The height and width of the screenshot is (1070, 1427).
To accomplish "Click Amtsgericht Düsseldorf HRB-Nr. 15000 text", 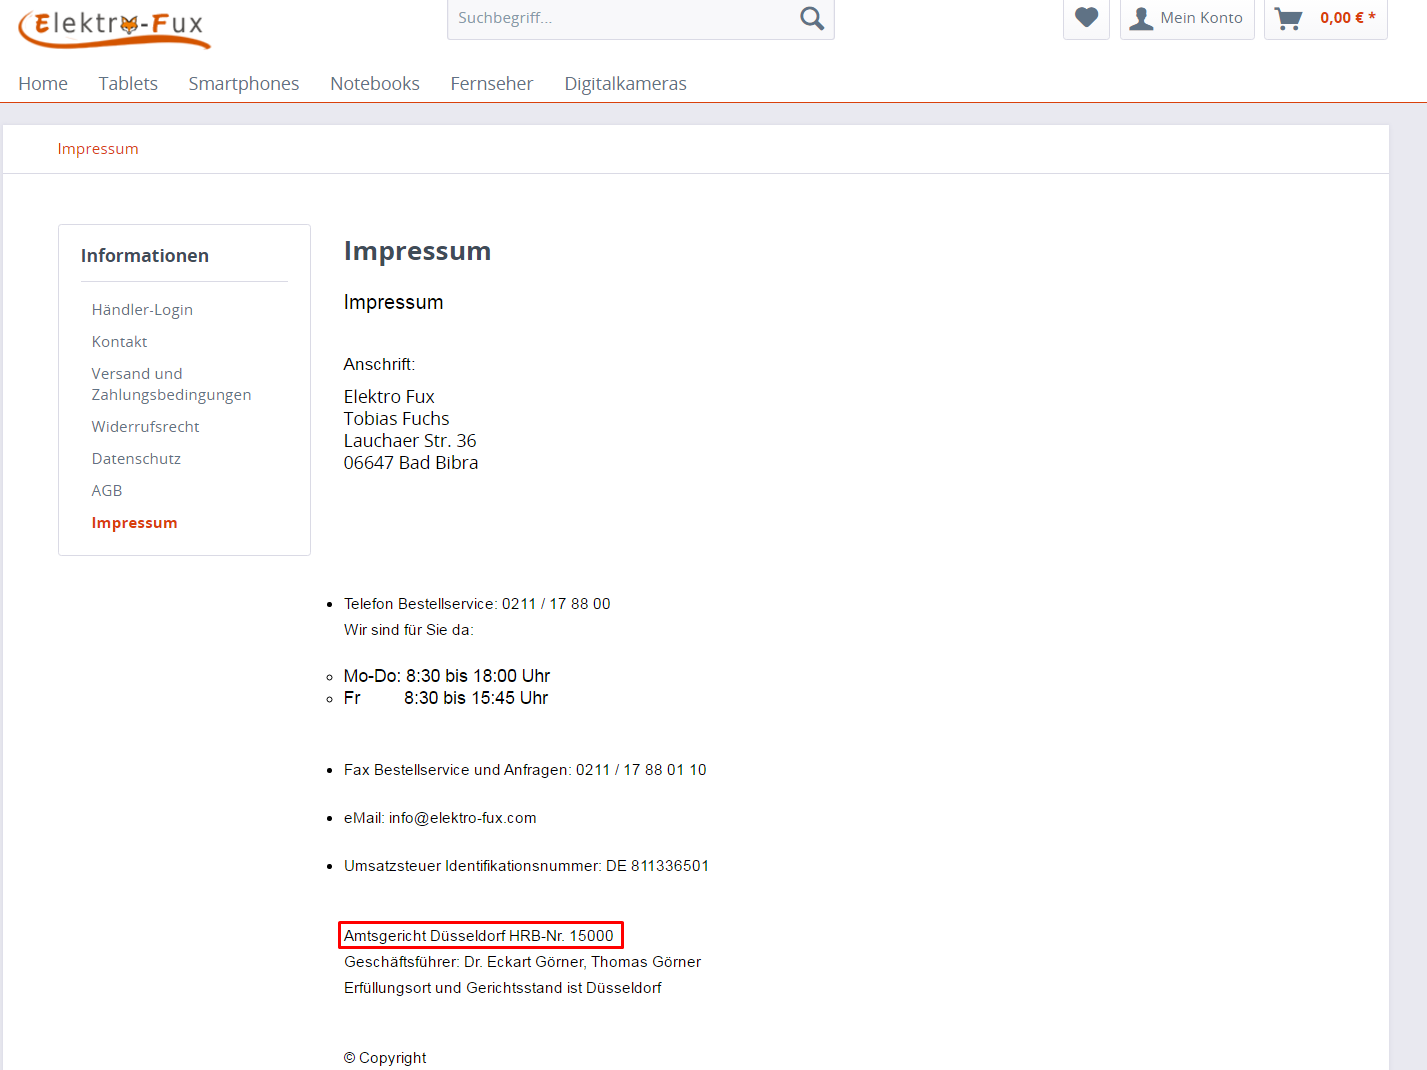I will tap(479, 936).
